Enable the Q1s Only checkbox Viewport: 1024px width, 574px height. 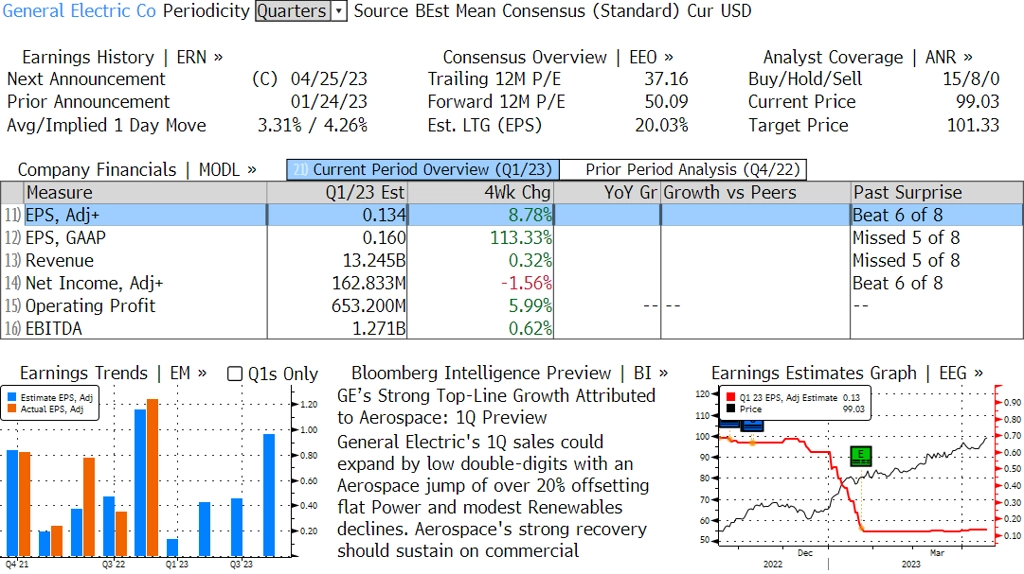point(234,374)
